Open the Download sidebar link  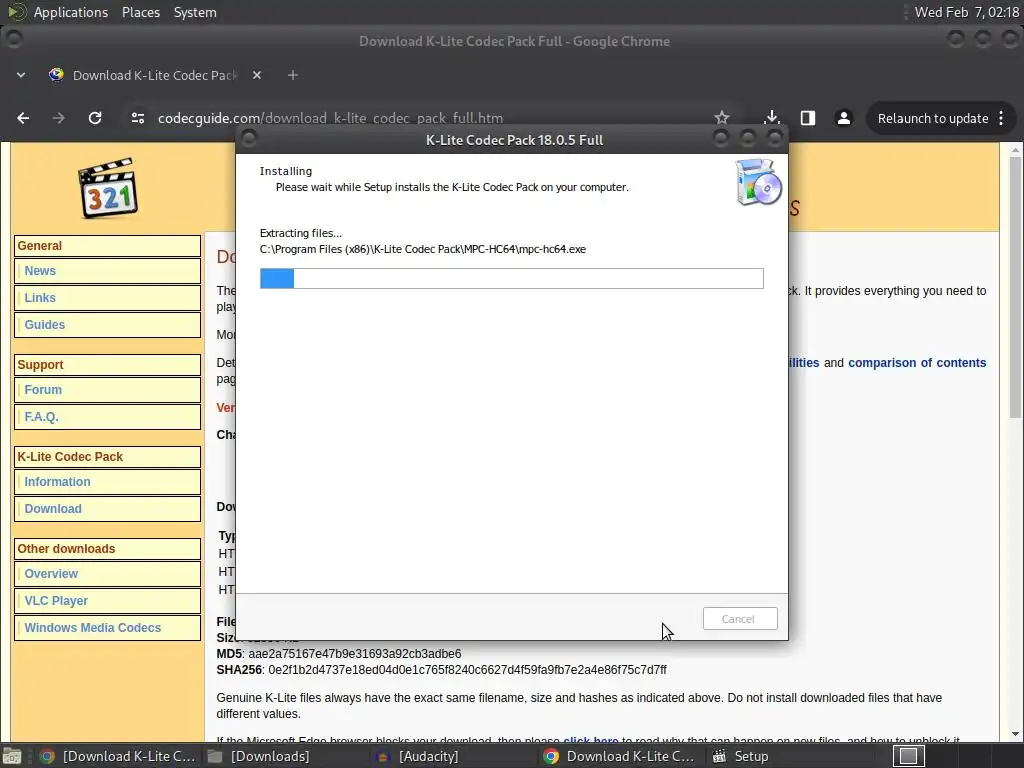(53, 509)
